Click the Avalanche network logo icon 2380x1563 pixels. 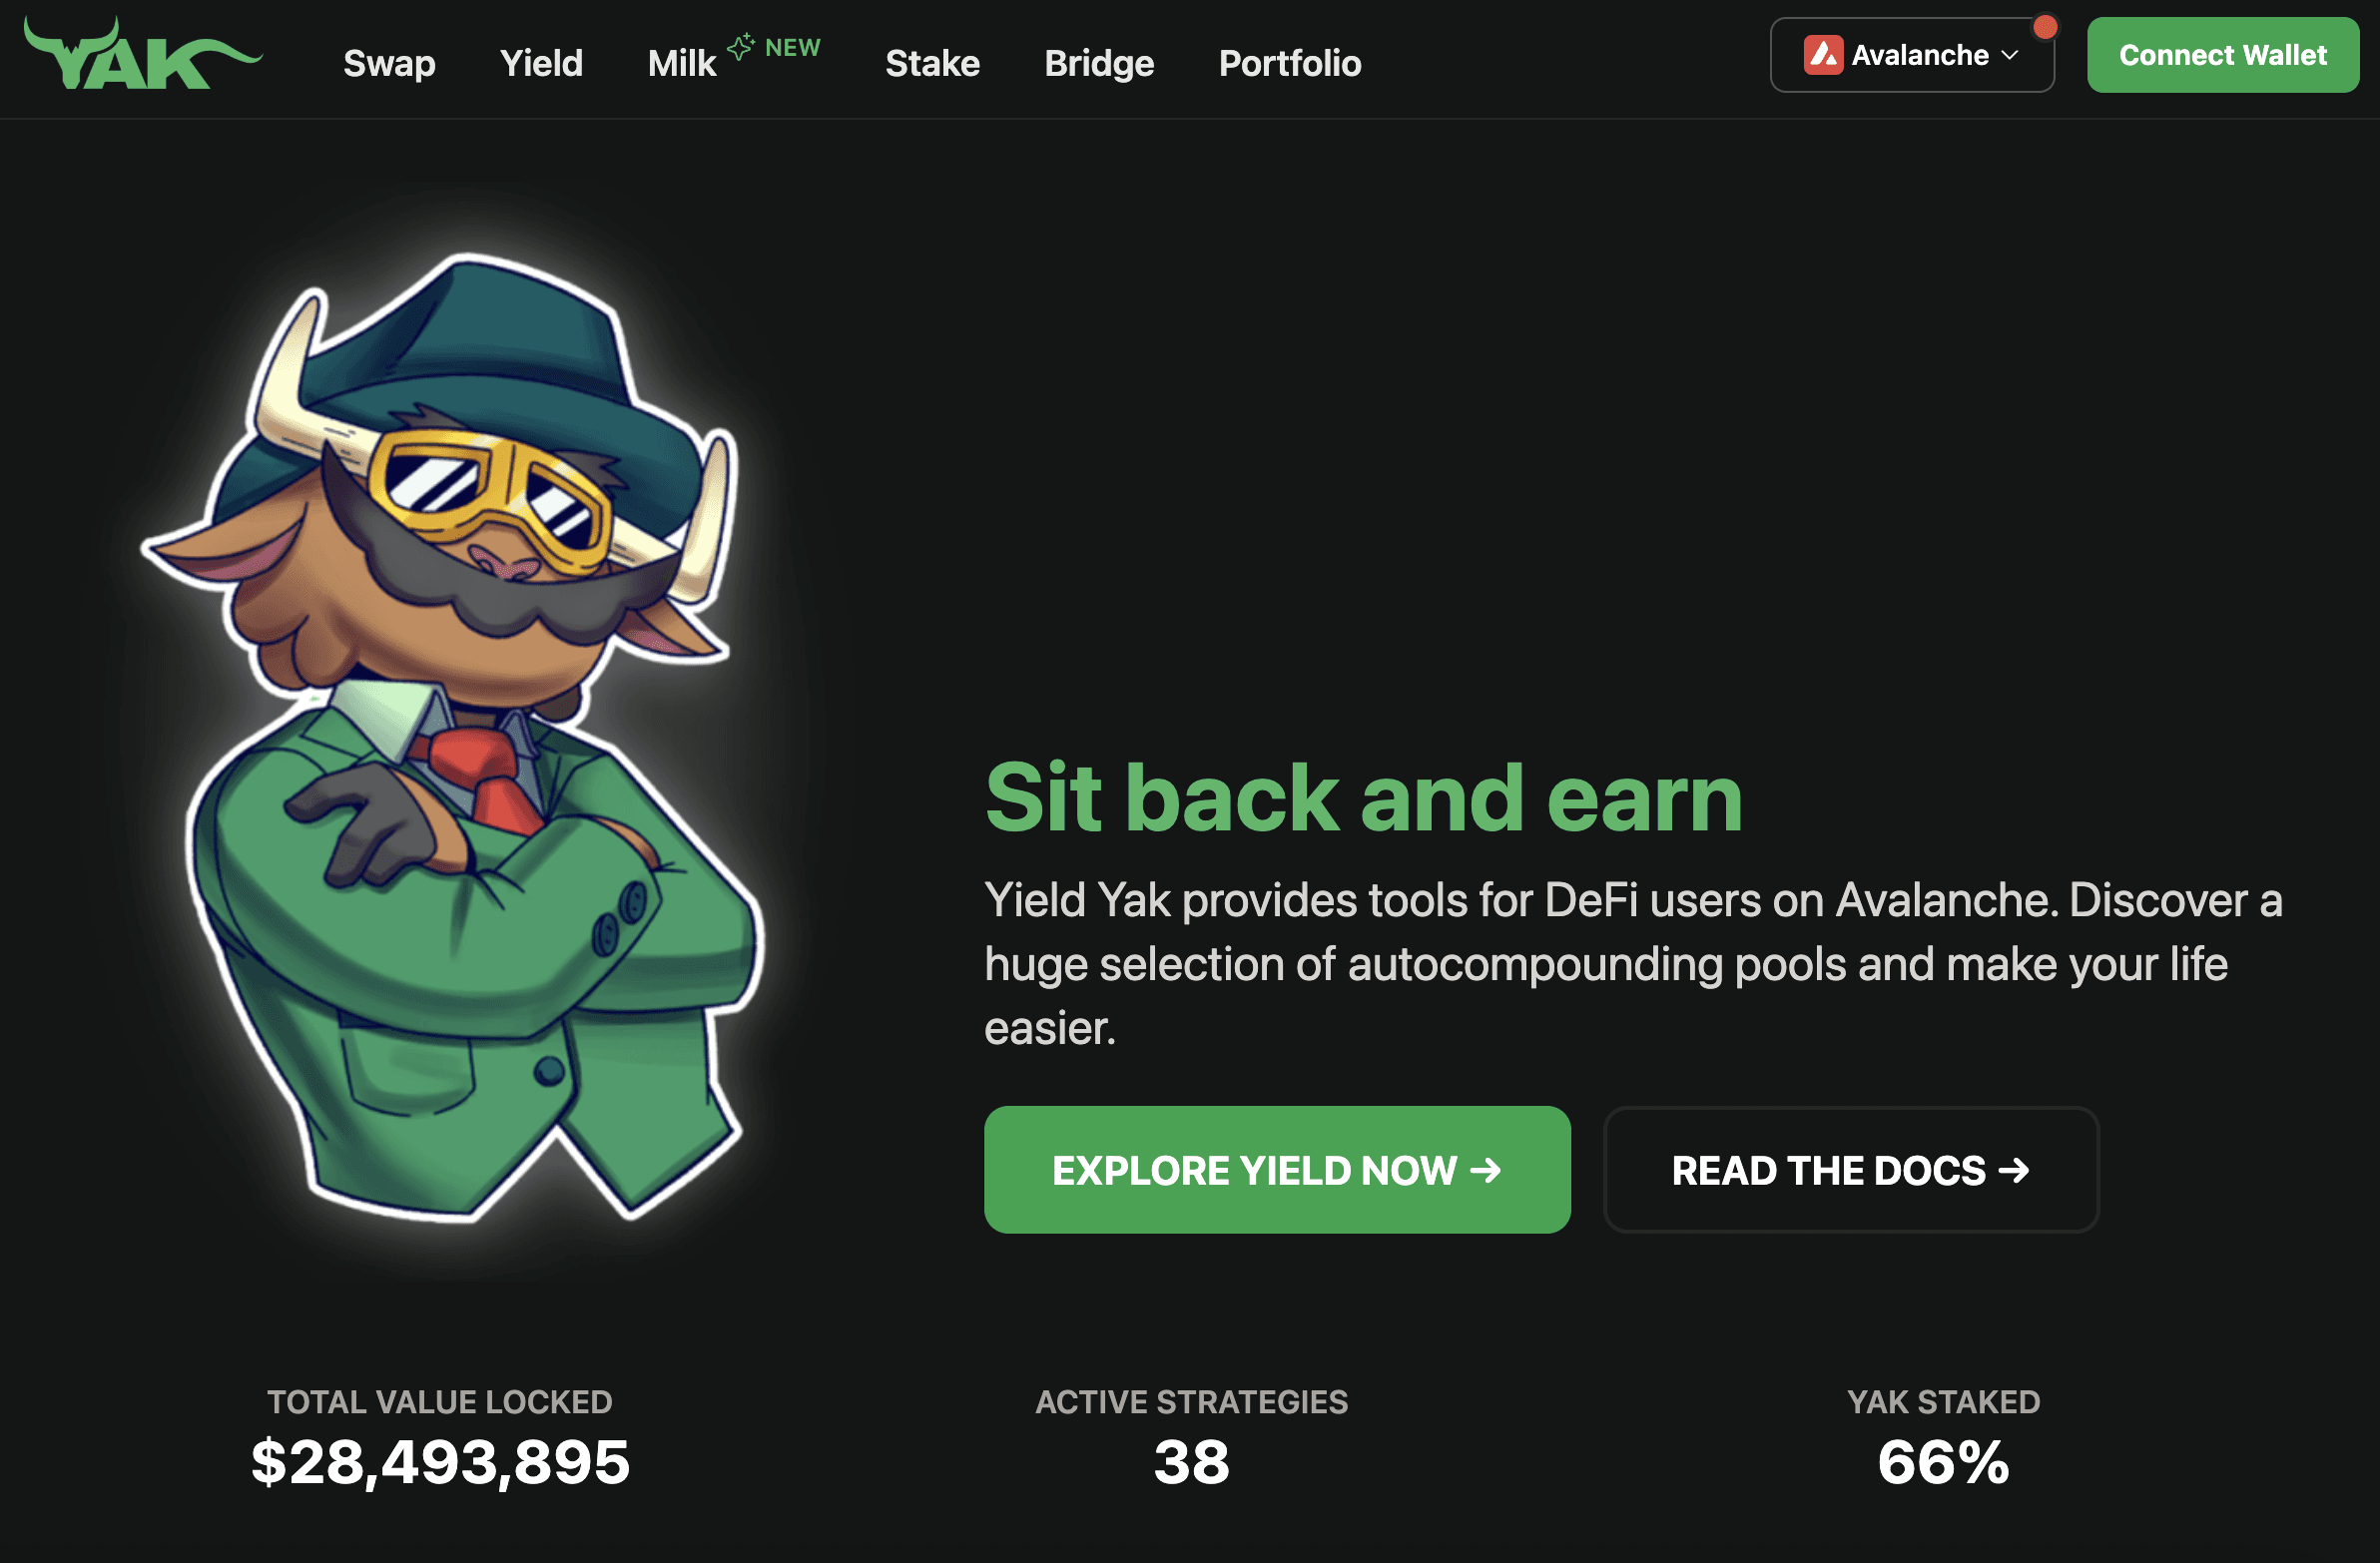(x=1823, y=55)
